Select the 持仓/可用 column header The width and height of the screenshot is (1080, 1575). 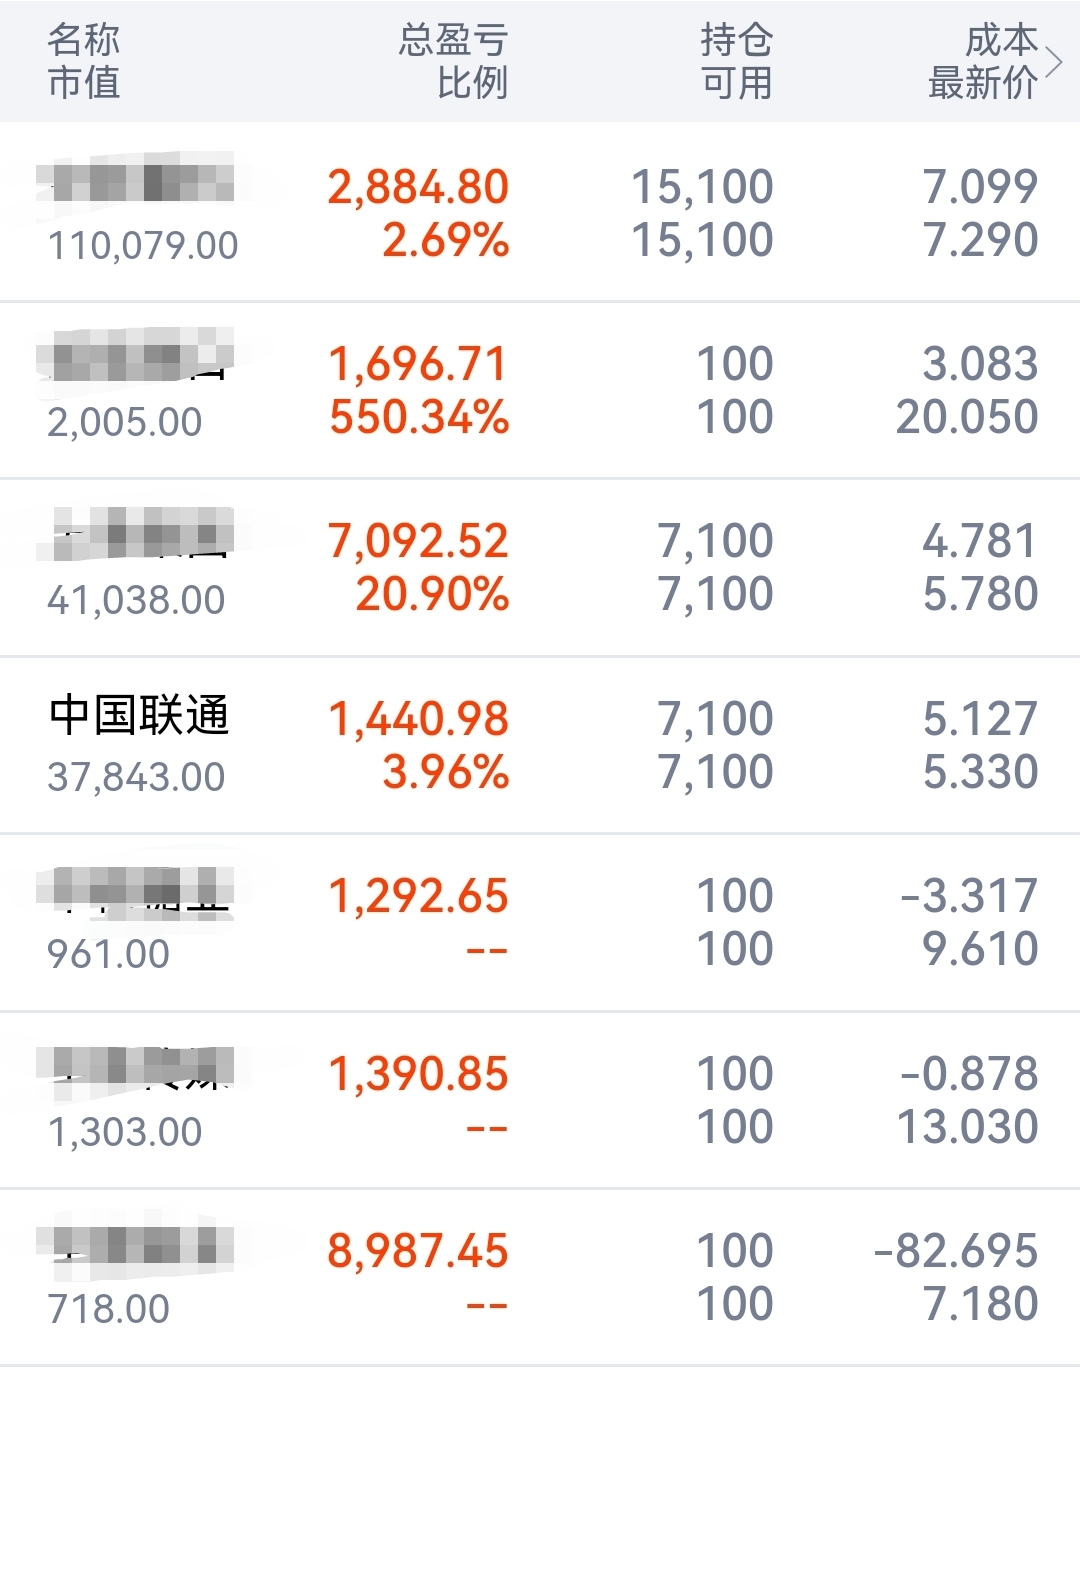[737, 61]
